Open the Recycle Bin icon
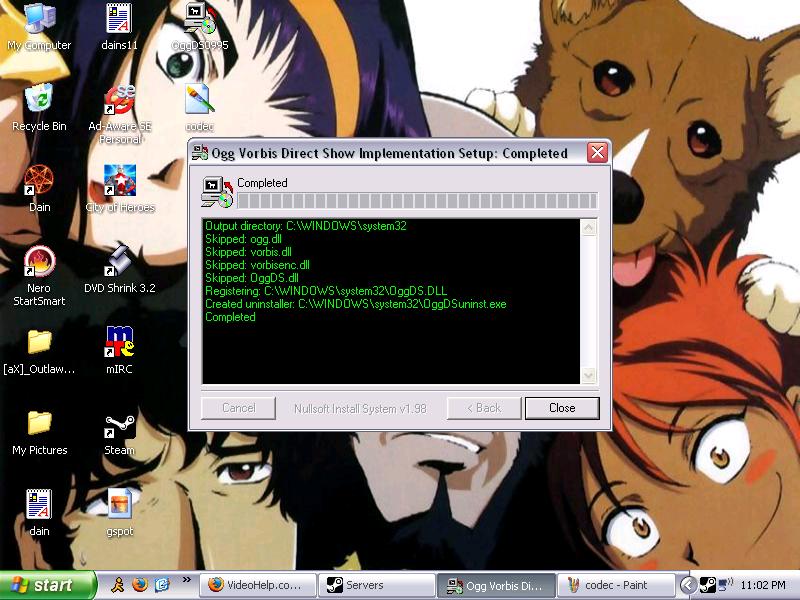The height and width of the screenshot is (600, 800). [39, 107]
